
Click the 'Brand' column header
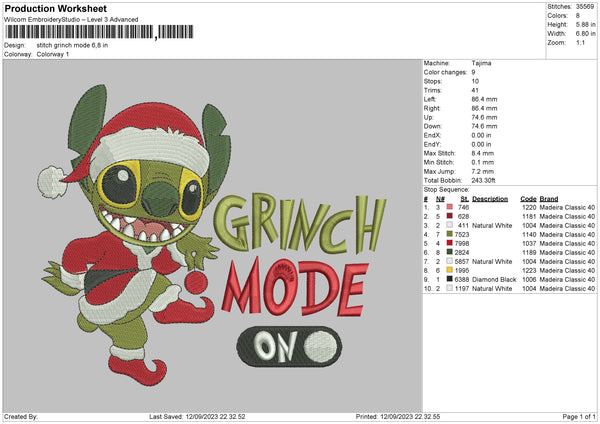tap(549, 199)
